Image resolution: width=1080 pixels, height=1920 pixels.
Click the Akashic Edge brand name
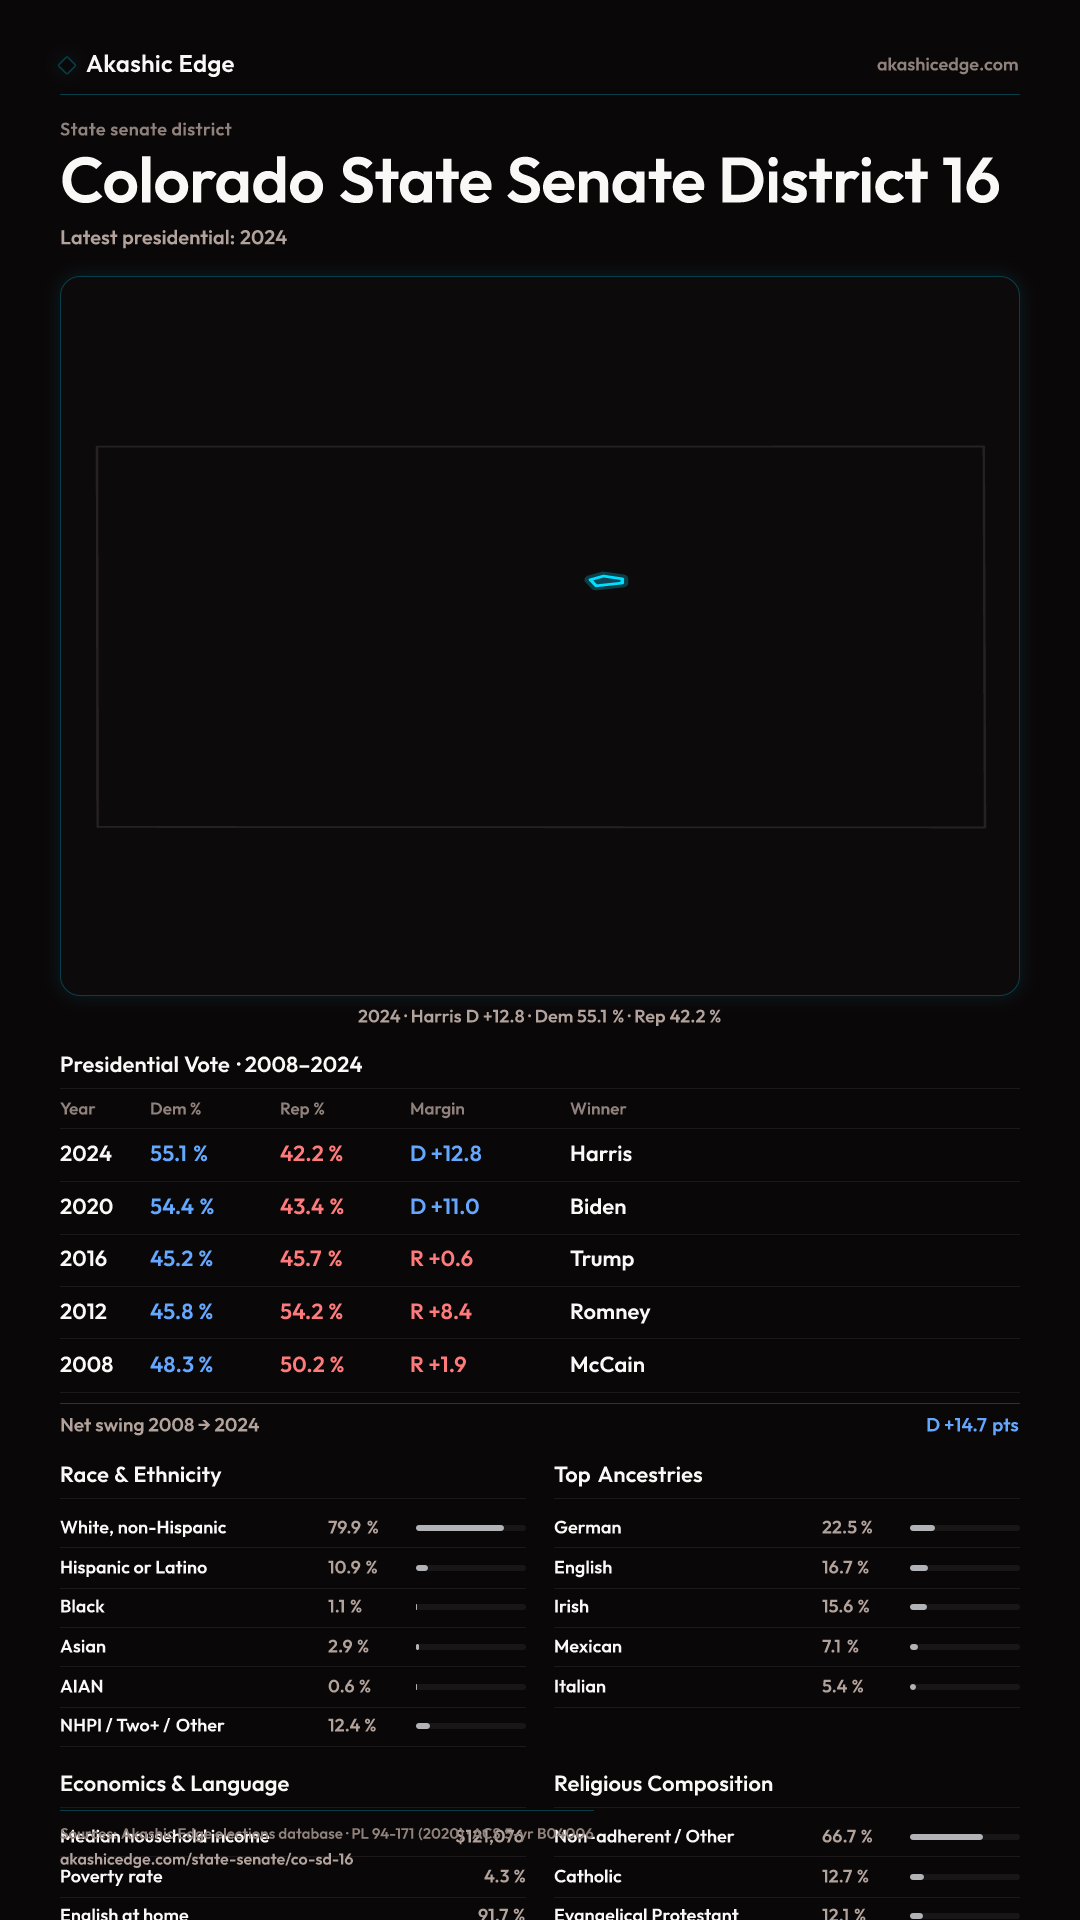pos(160,65)
